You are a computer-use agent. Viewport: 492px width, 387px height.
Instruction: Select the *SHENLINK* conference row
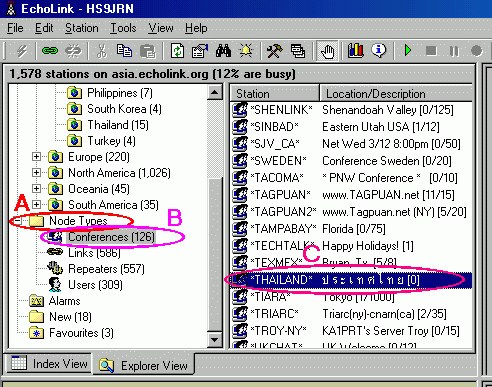[351, 110]
